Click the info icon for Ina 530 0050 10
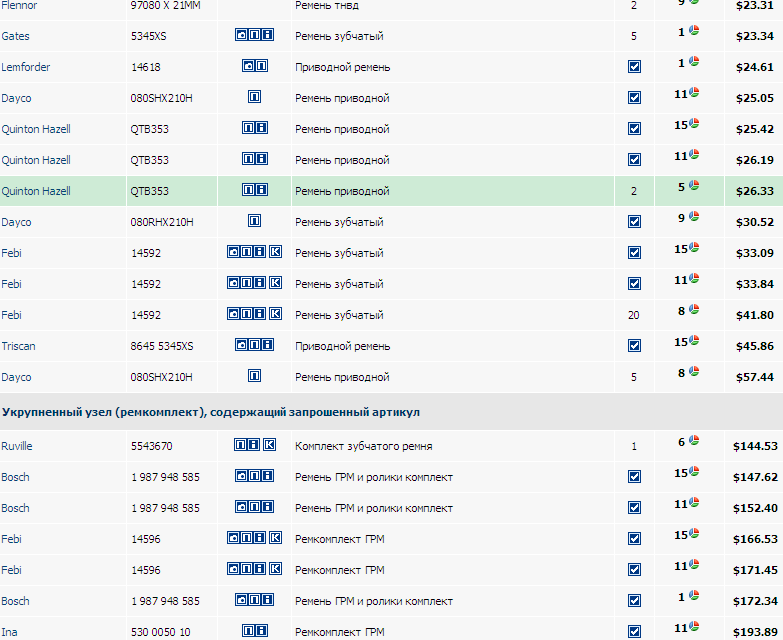783x640 pixels. tap(261, 630)
